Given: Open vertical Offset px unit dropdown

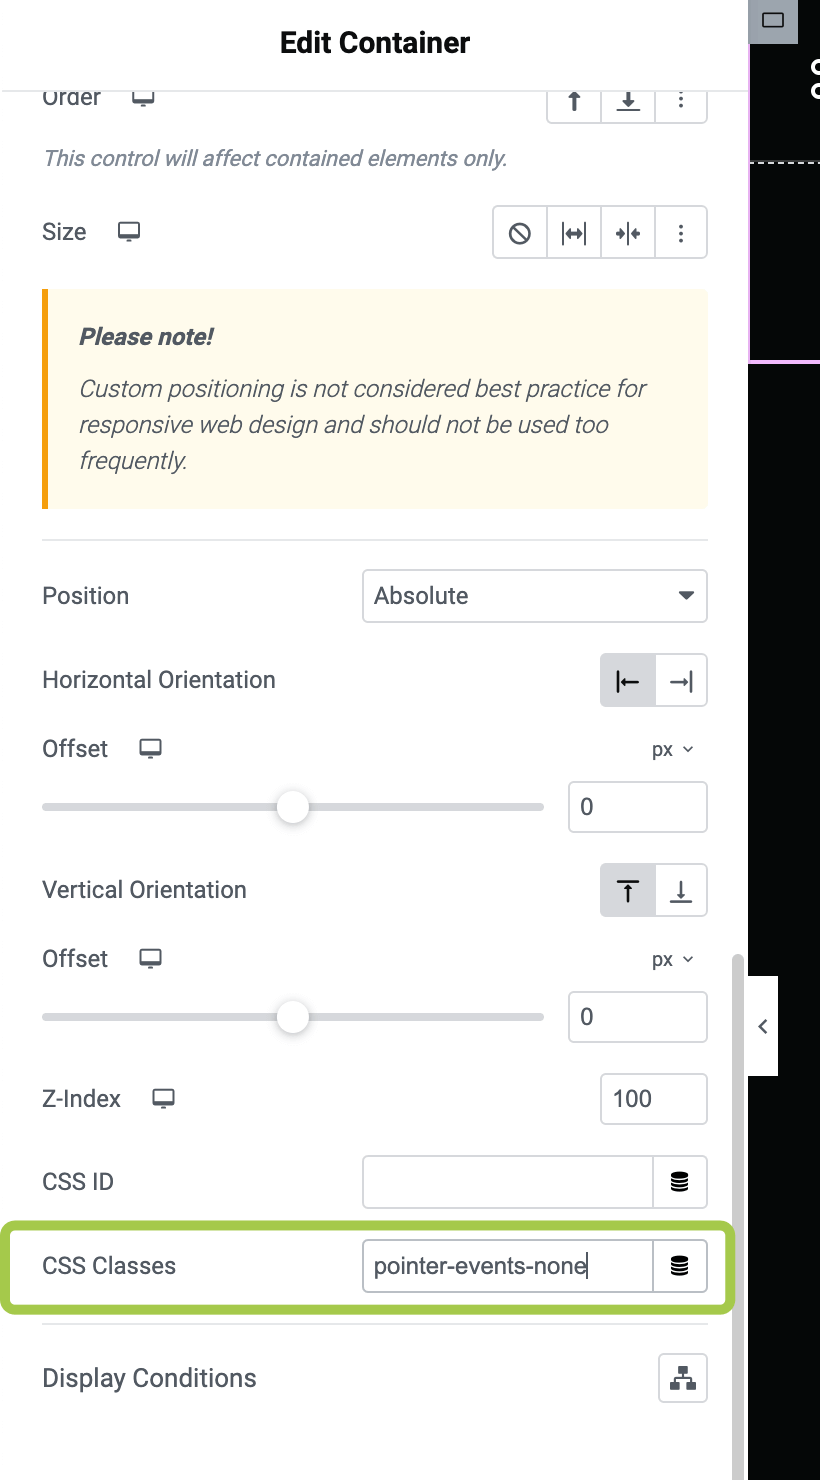Looking at the screenshot, I should (672, 959).
